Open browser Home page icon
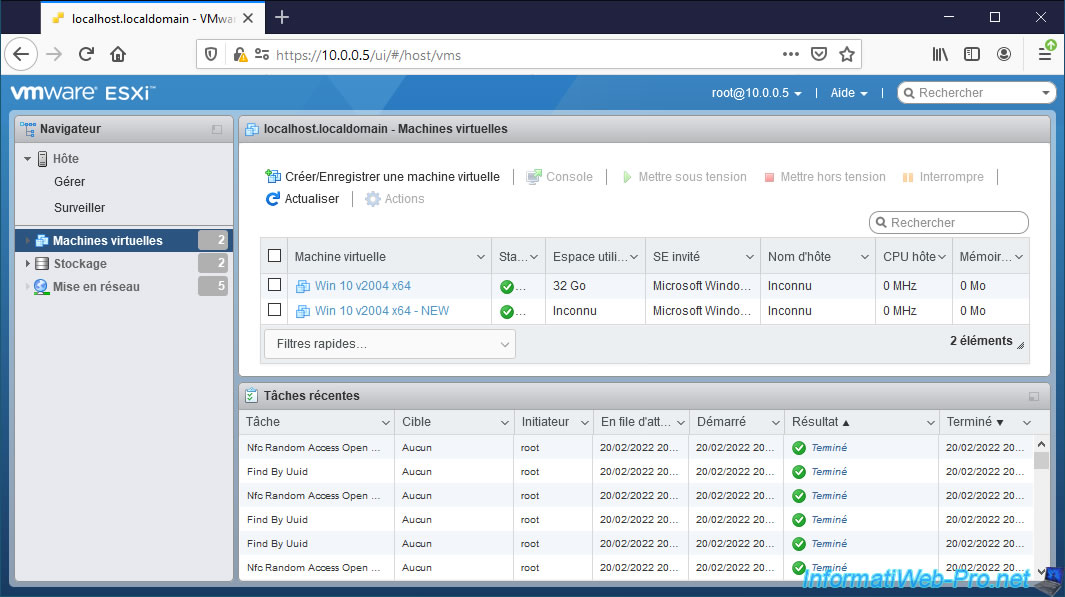Viewport: 1065px width, 597px height. click(x=118, y=54)
